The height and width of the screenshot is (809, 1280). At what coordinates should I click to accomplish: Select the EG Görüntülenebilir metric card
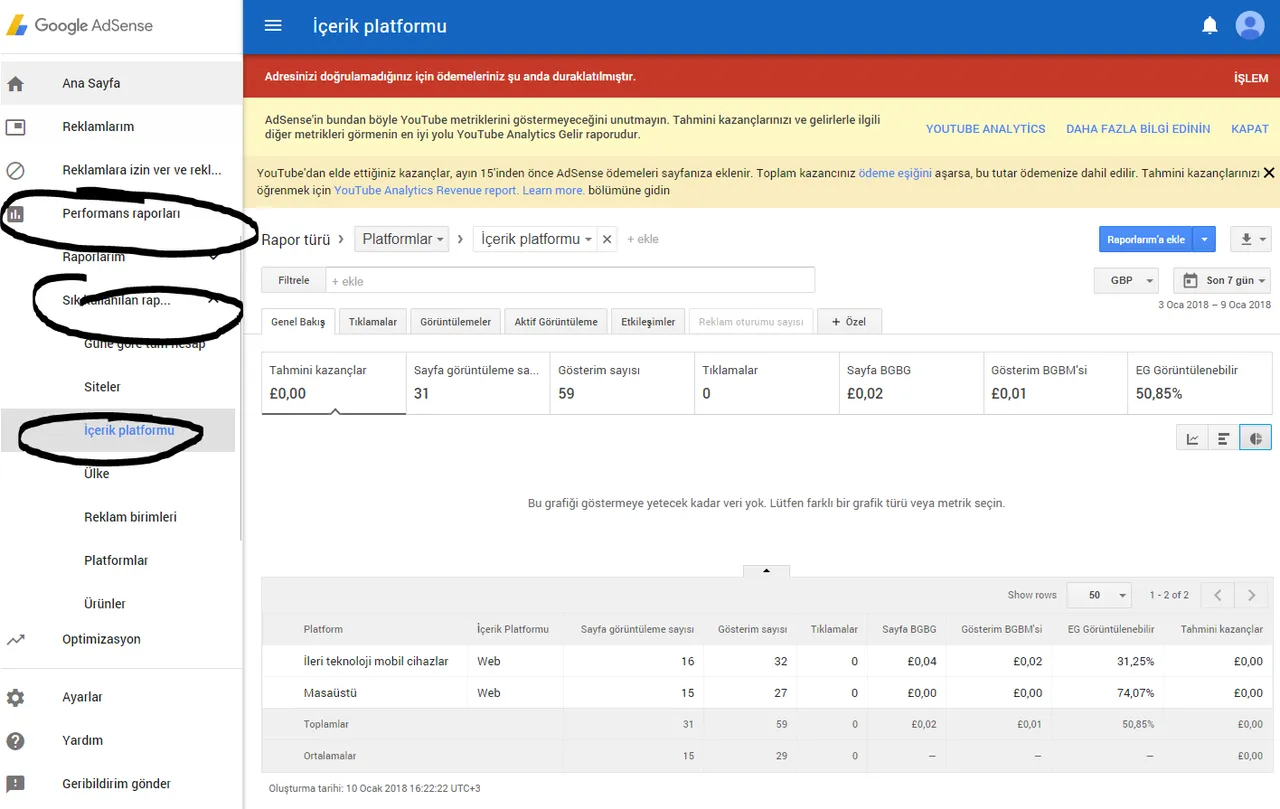(x=1200, y=382)
